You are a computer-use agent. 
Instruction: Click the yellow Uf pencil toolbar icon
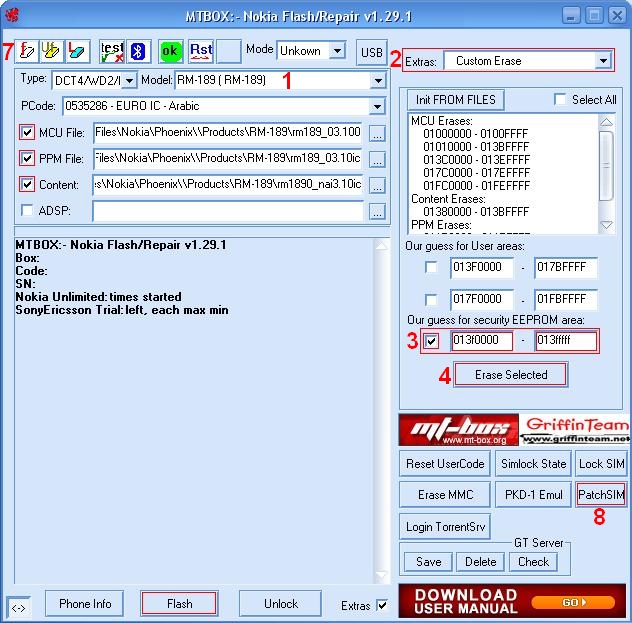pos(51,51)
